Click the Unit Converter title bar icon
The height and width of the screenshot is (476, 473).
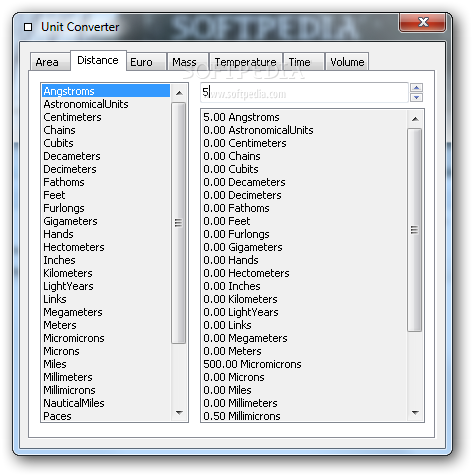pos(28,27)
